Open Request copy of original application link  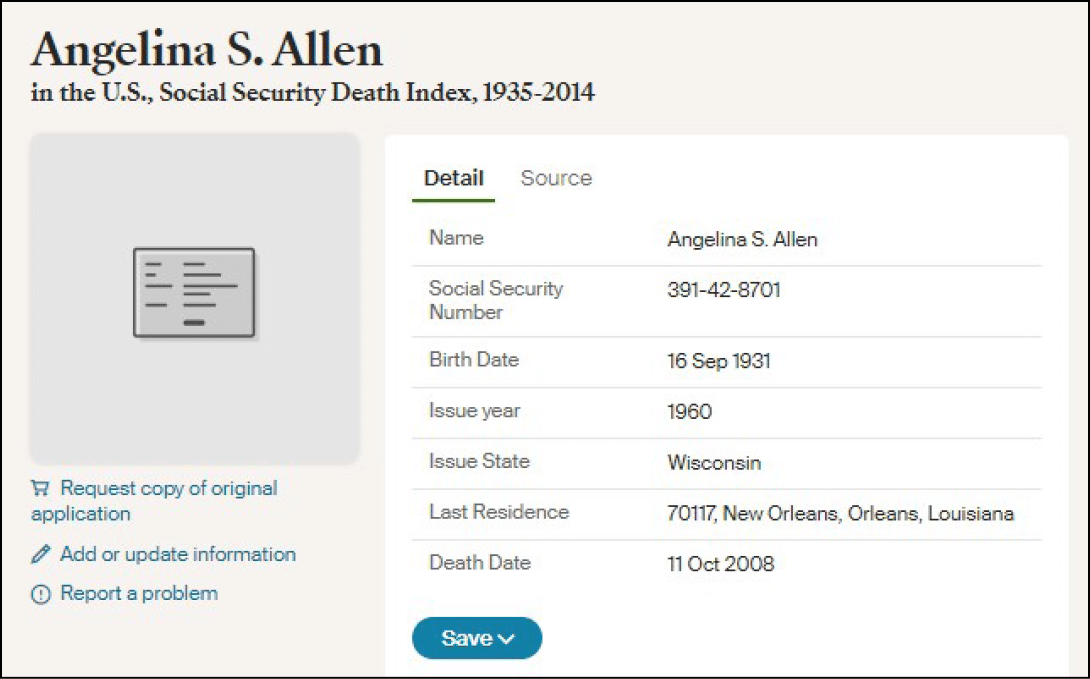point(168,489)
